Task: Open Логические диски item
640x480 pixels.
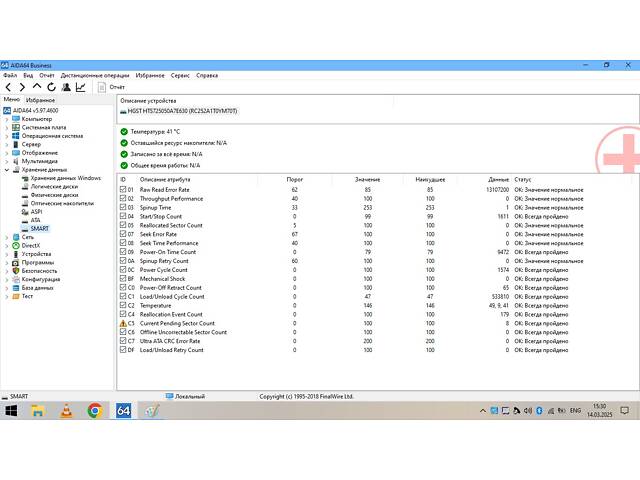Action: coord(49,187)
